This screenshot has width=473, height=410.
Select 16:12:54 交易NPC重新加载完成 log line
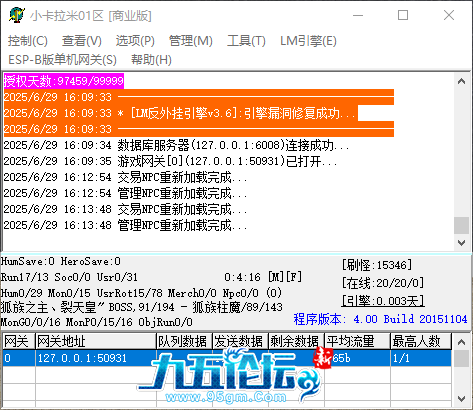[126, 177]
